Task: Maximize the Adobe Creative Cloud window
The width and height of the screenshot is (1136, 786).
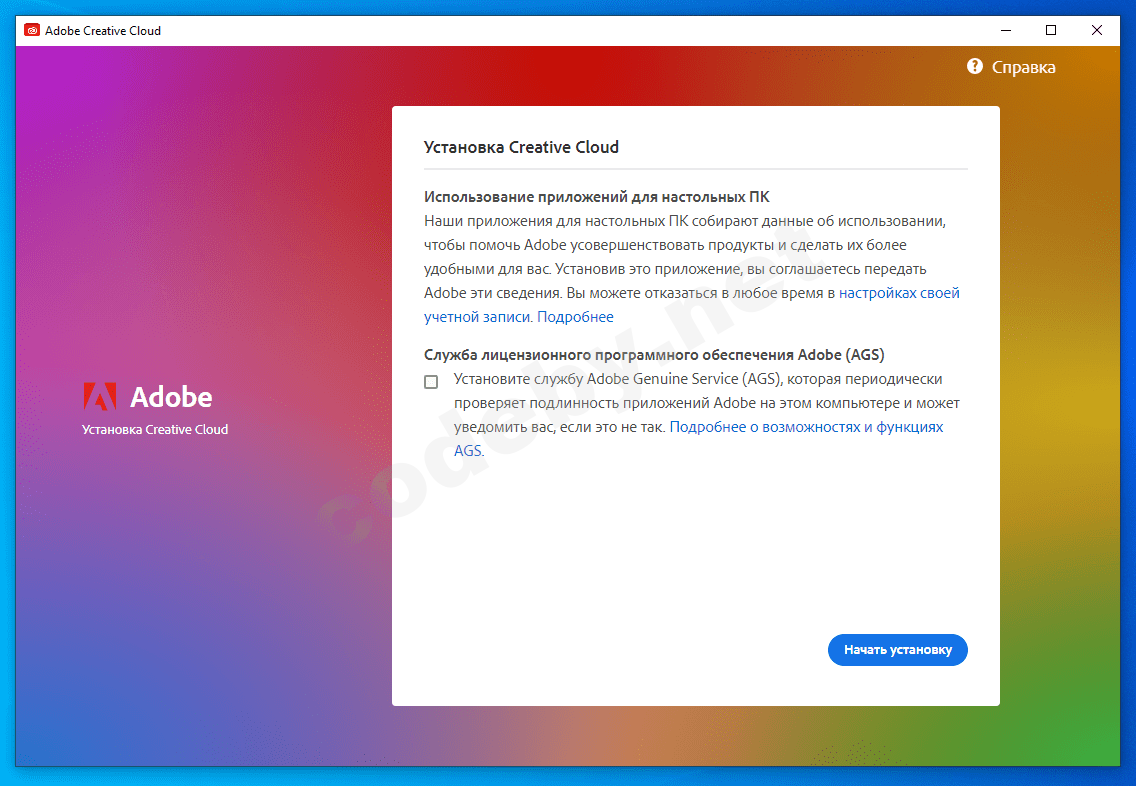Action: (x=1051, y=30)
